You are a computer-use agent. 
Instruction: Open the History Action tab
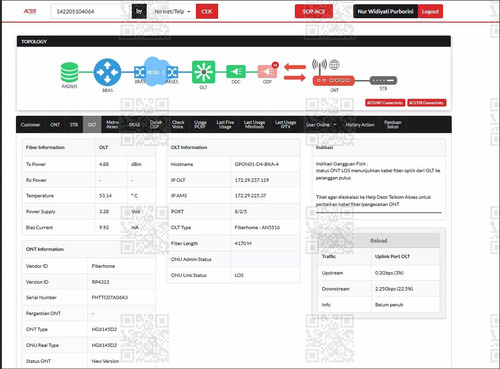[x=360, y=125]
